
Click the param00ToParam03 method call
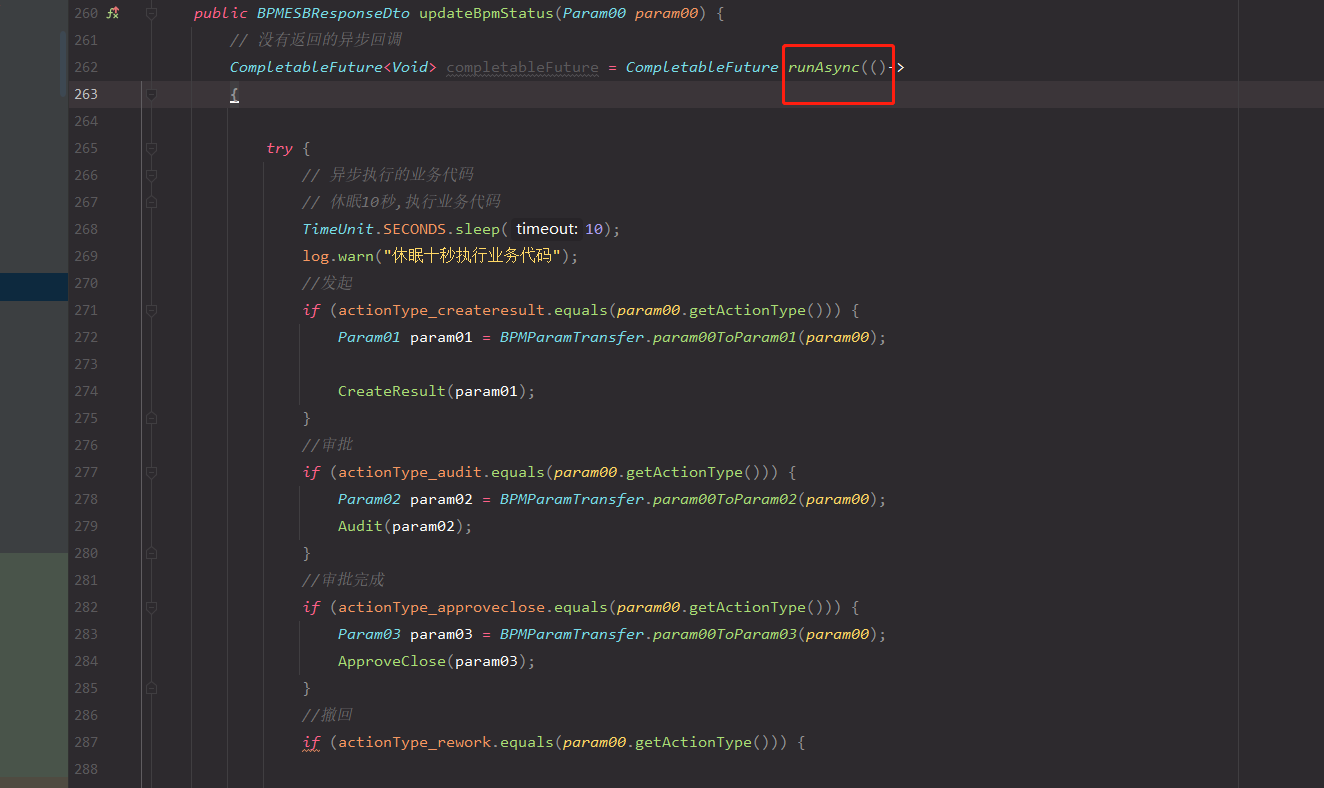725,634
